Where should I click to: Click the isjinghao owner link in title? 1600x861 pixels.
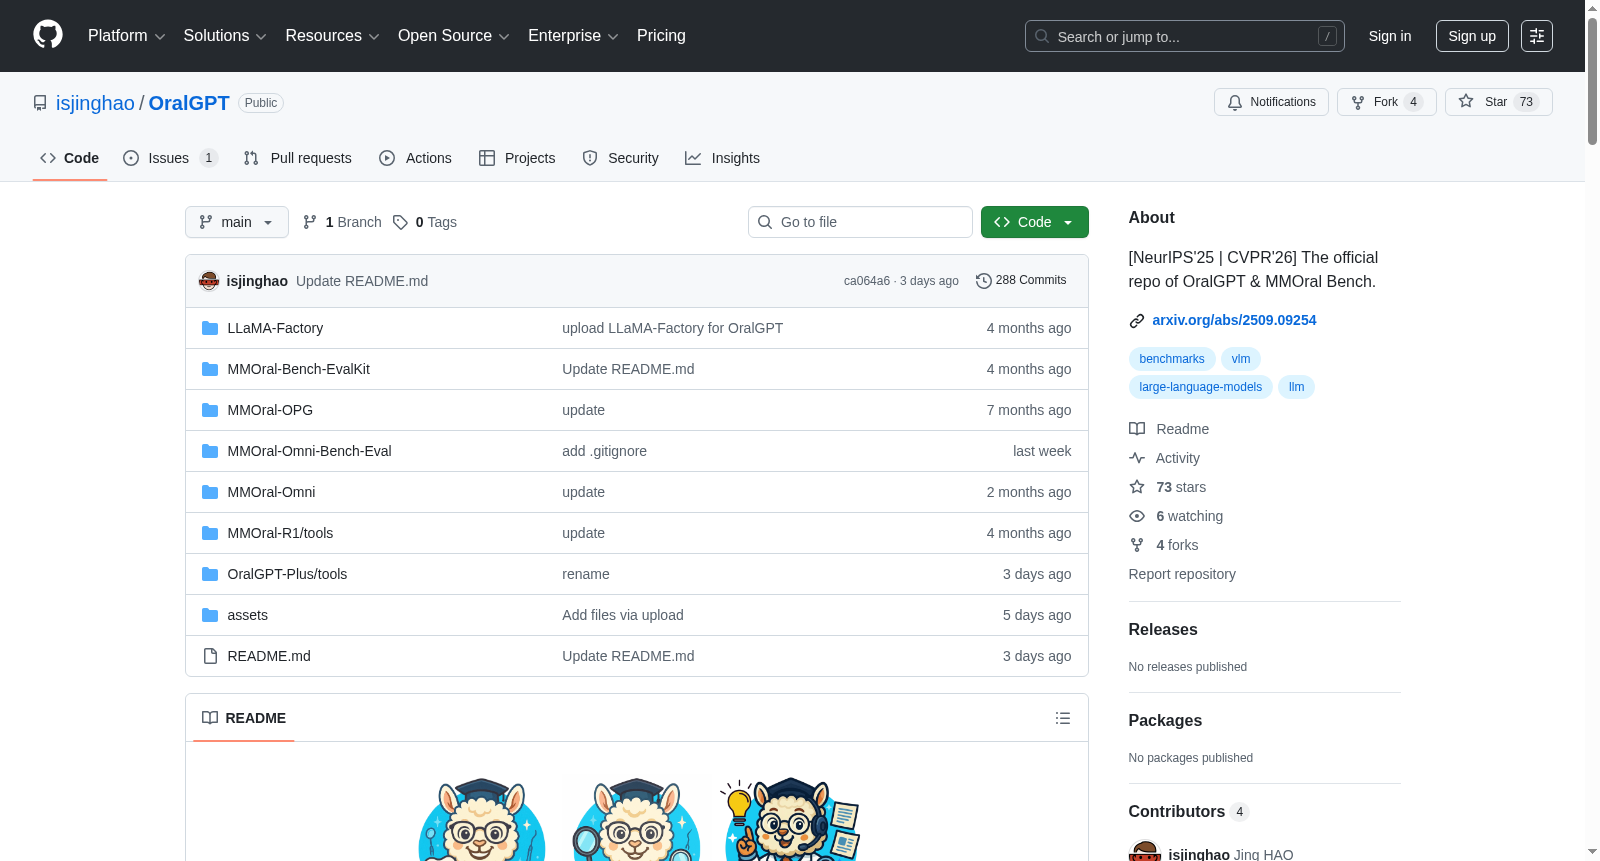[x=95, y=103]
